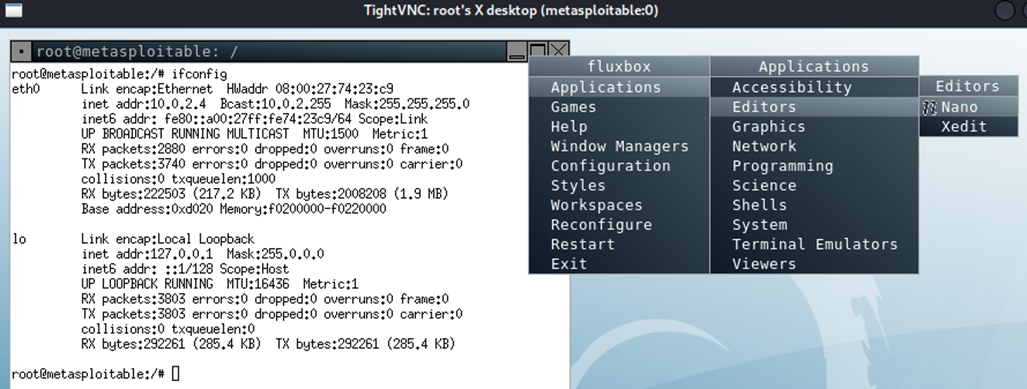Choose Exit in fluxbox menu

click(619, 264)
